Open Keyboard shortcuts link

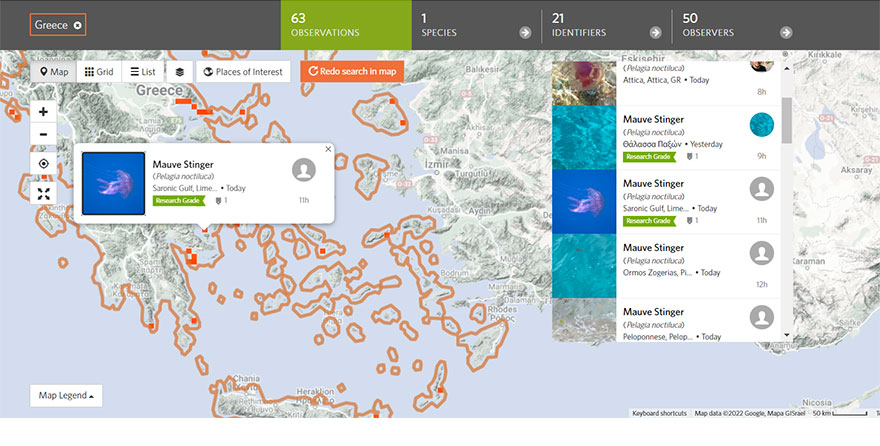pyautogui.click(x=660, y=413)
